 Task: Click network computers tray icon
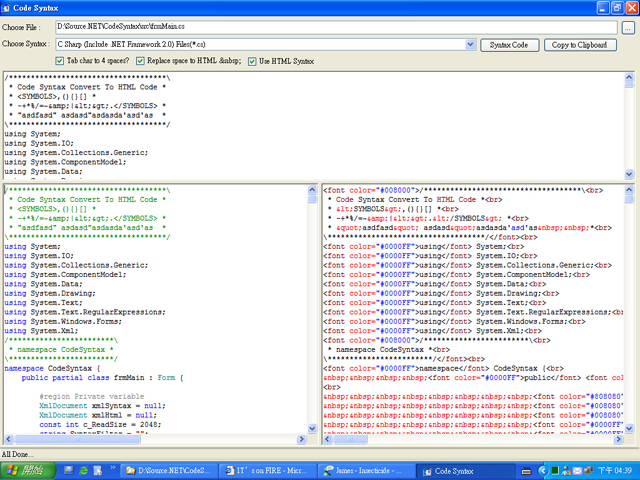coord(589,471)
